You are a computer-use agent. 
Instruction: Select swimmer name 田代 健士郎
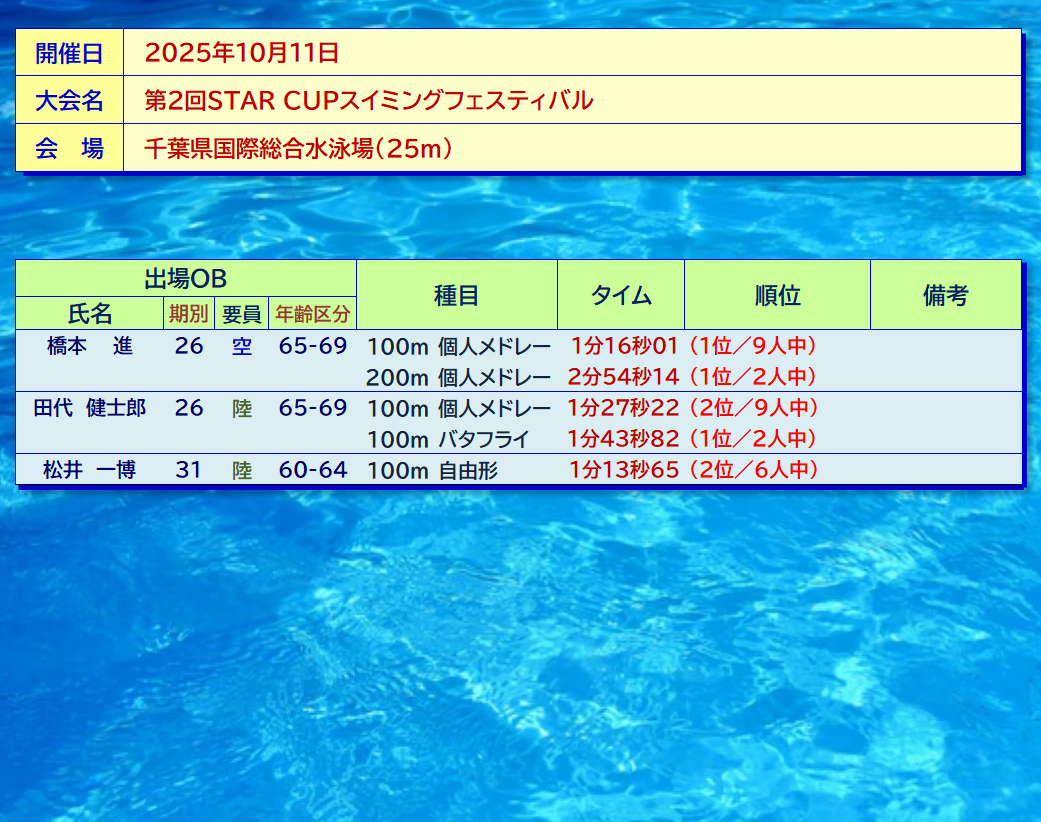click(89, 408)
